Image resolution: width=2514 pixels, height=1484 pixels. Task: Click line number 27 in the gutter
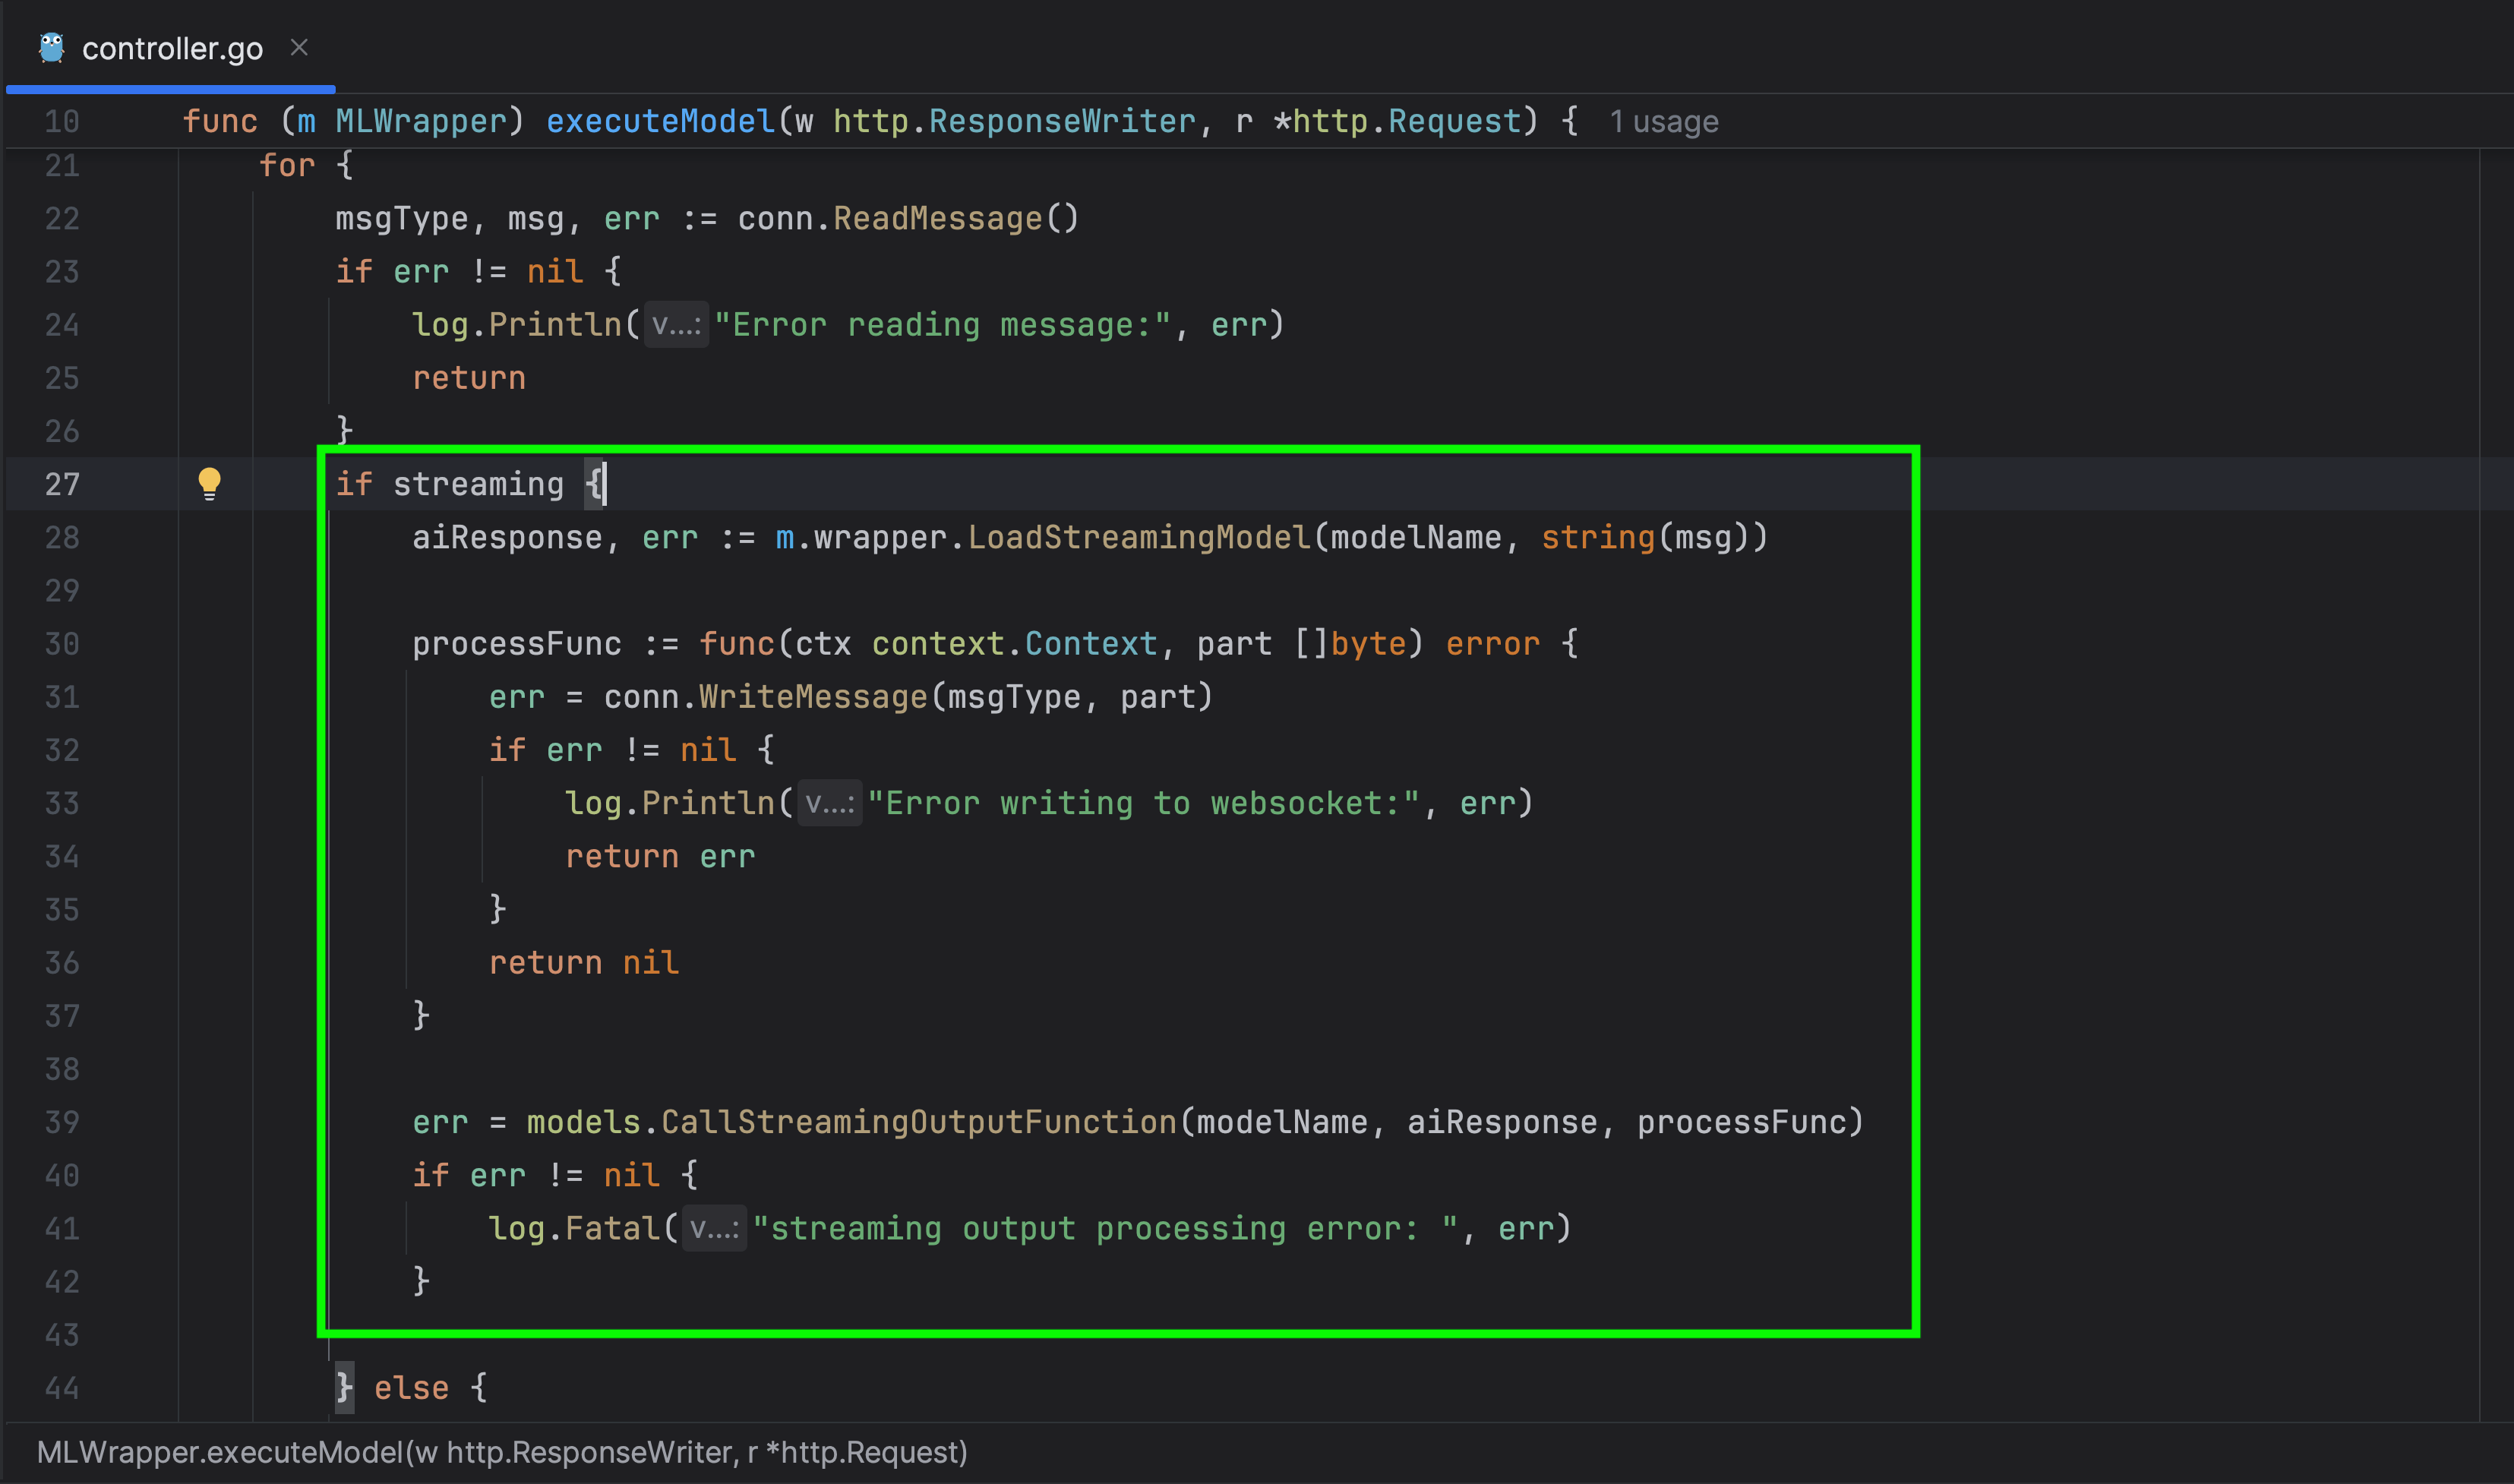click(62, 484)
